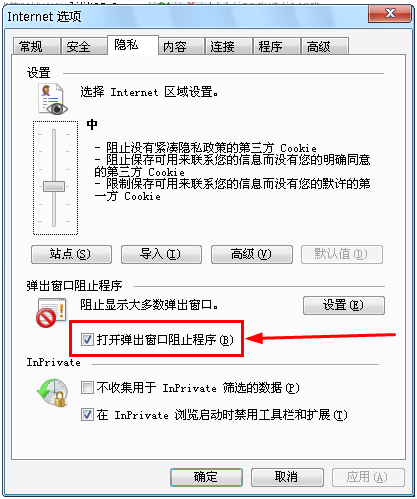Open cookie 高级(V) settings button
The image size is (417, 499).
click(x=252, y=254)
